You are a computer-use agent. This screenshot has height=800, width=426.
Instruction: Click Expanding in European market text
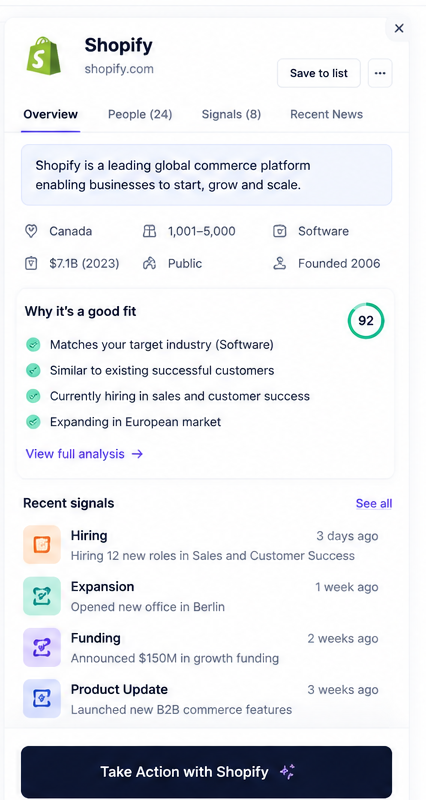click(x=136, y=422)
